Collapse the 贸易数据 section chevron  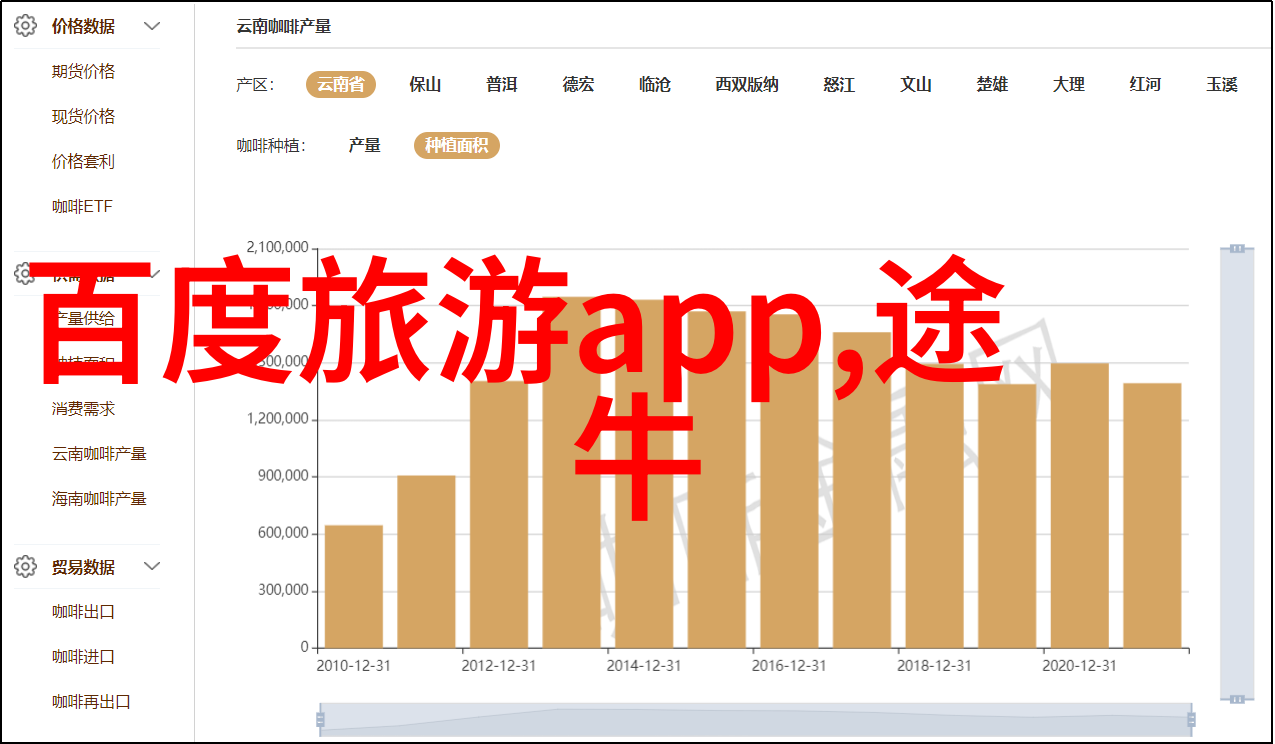(x=152, y=567)
